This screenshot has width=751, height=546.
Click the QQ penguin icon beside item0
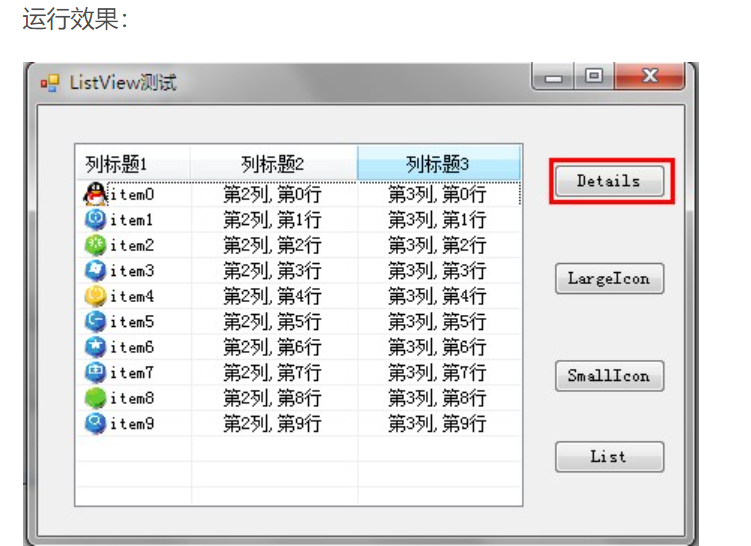pyautogui.click(x=95, y=194)
